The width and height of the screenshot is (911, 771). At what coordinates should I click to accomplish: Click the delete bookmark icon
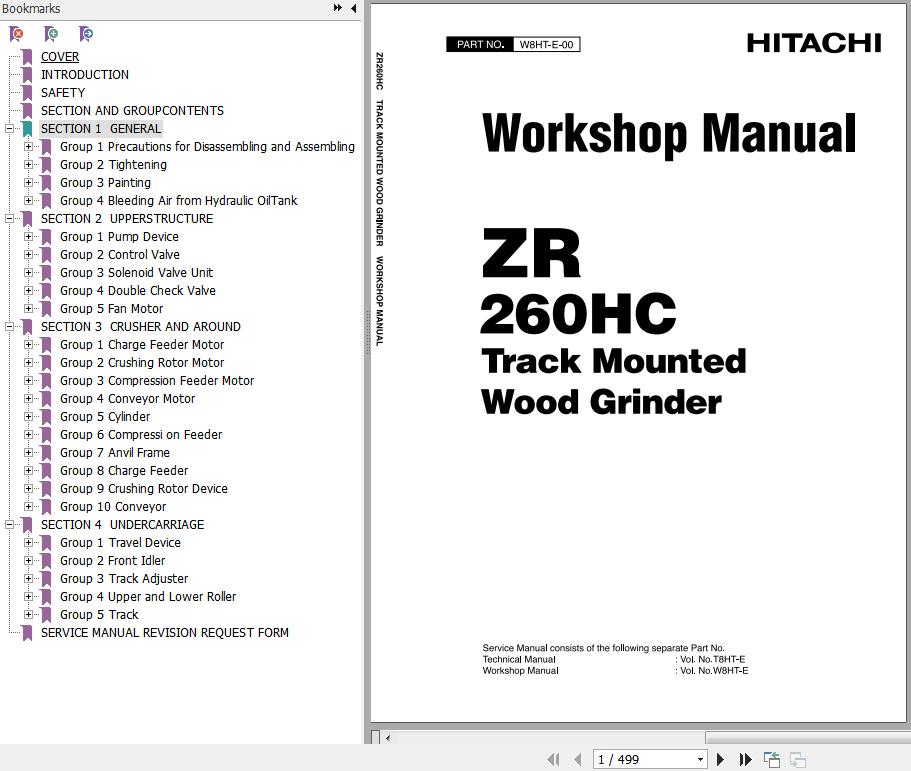click(17, 34)
